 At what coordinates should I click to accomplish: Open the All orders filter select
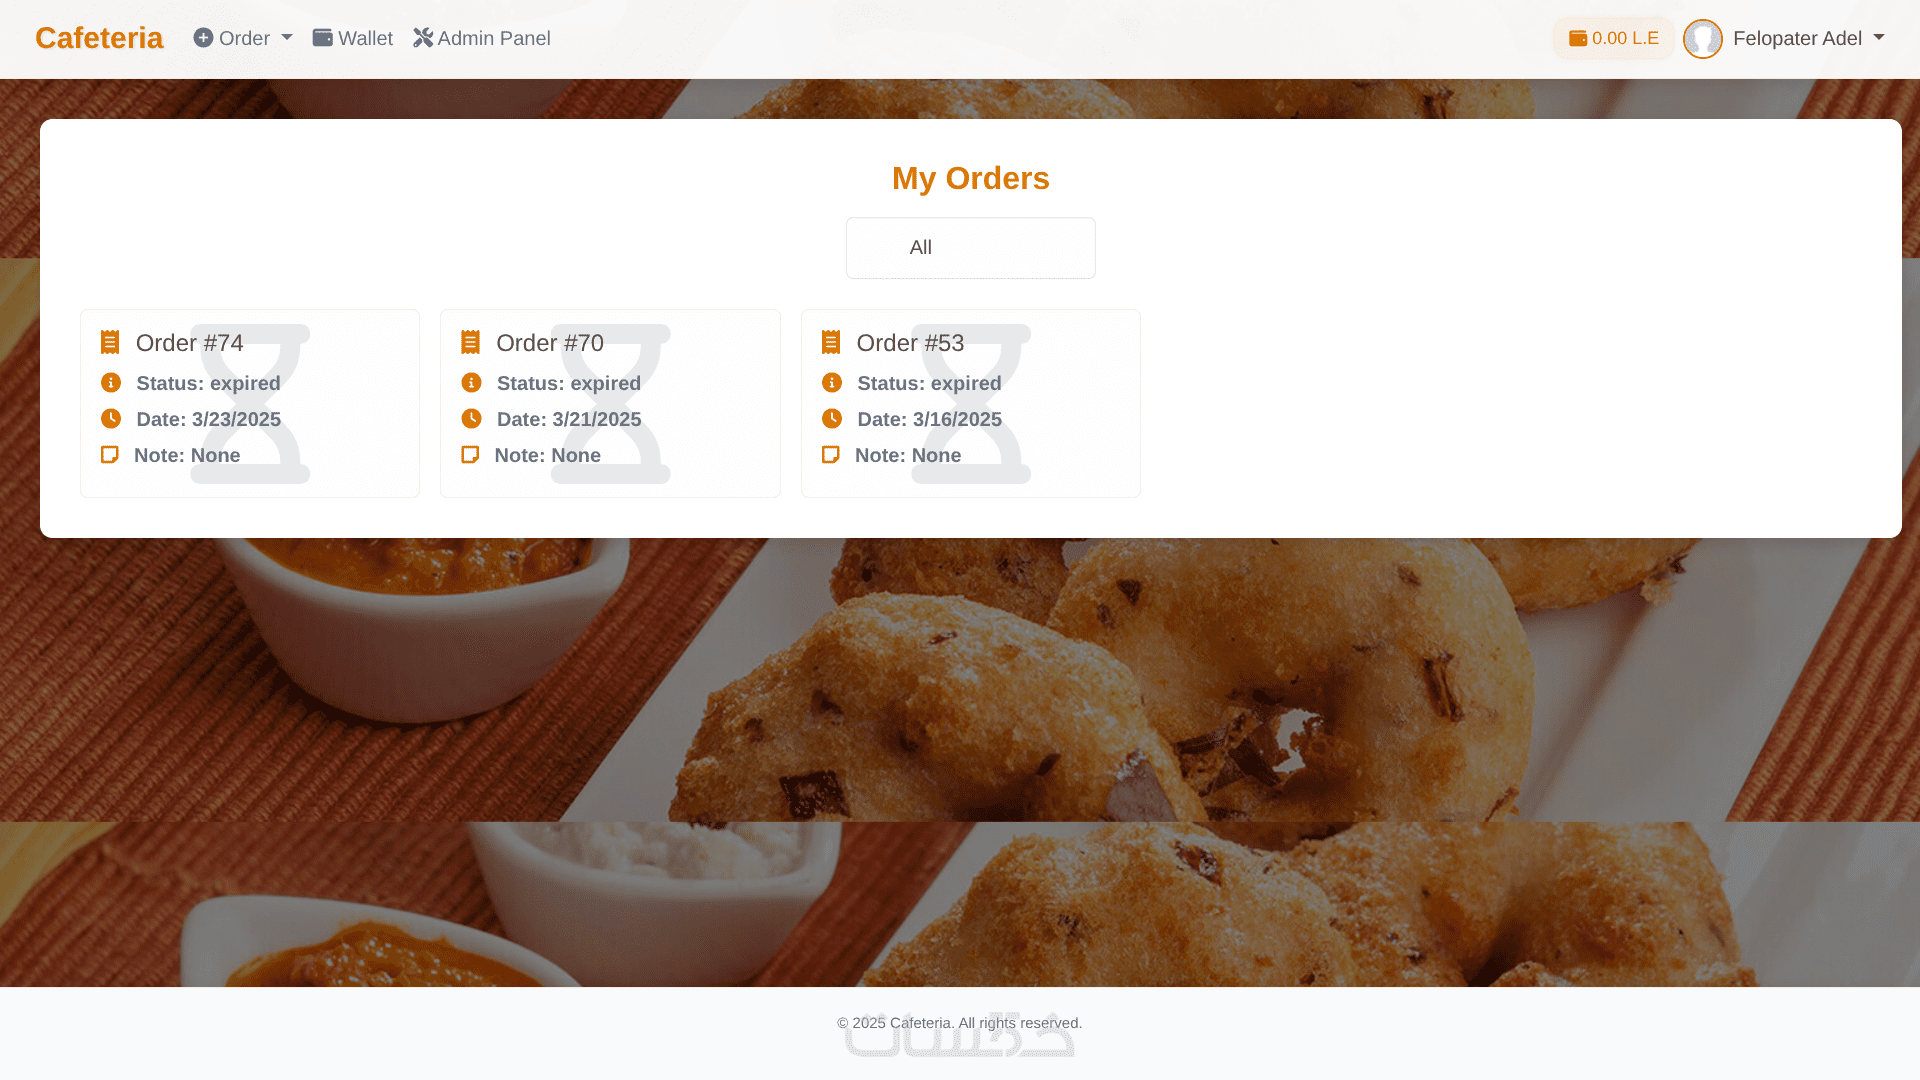pos(971,248)
